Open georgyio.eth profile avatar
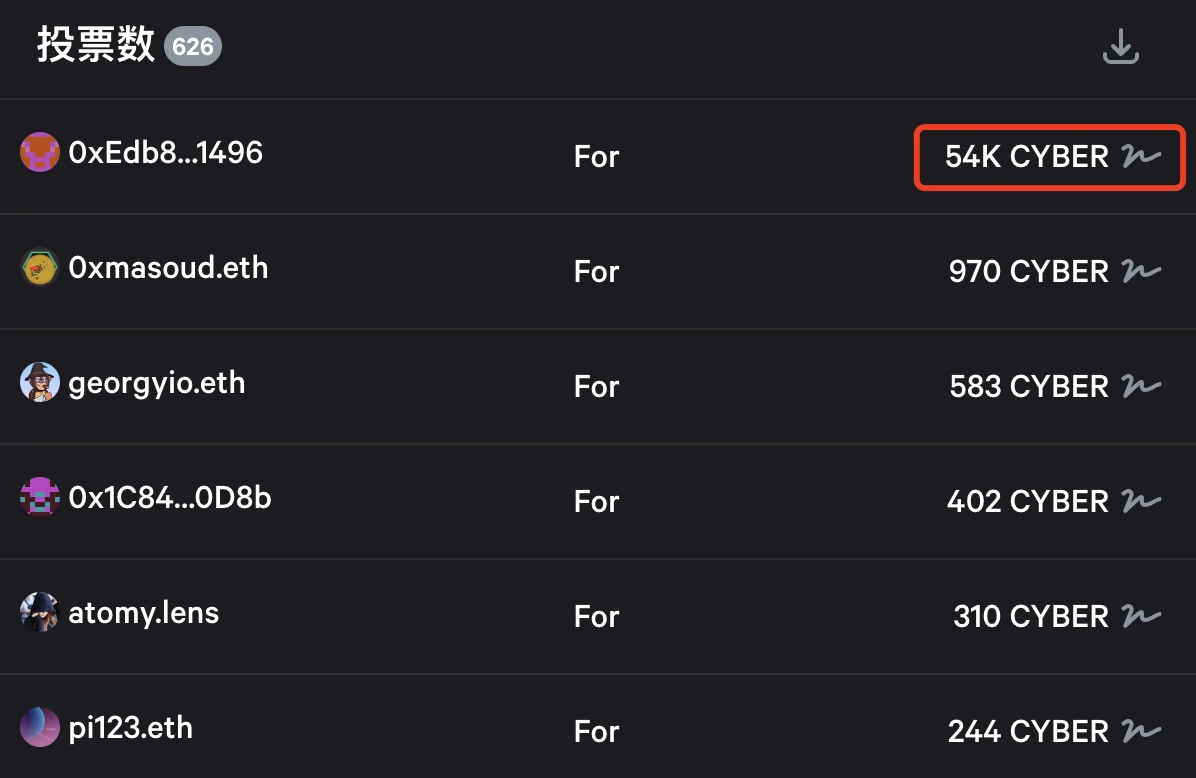The width and height of the screenshot is (1196, 778). click(40, 383)
